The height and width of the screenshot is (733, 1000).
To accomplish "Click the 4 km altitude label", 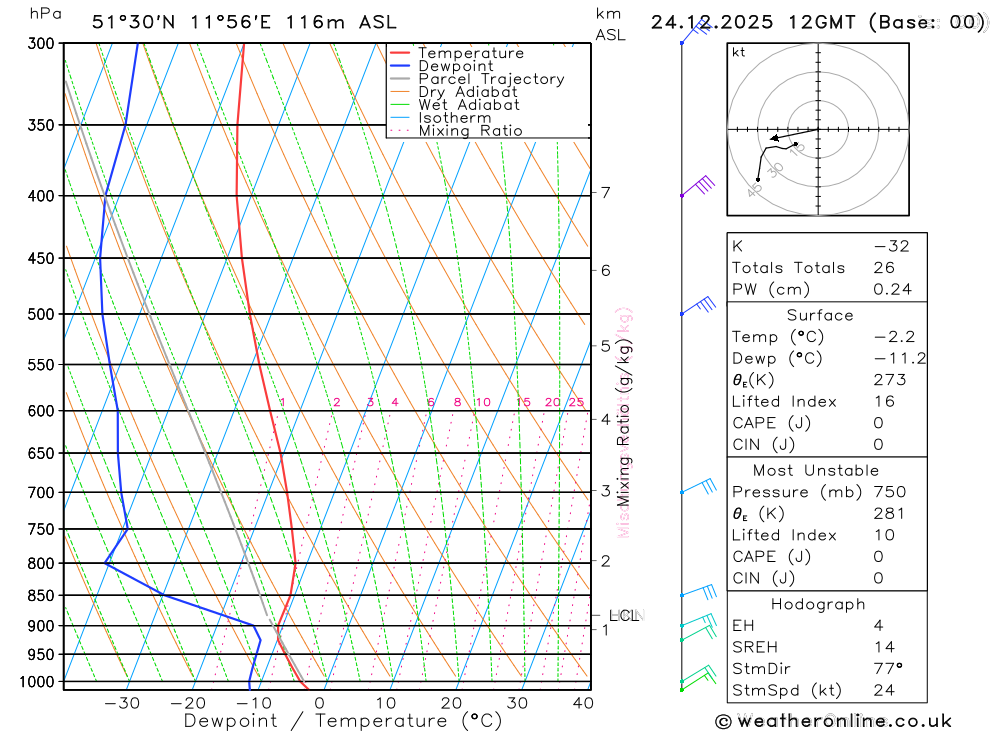I will click(x=605, y=419).
